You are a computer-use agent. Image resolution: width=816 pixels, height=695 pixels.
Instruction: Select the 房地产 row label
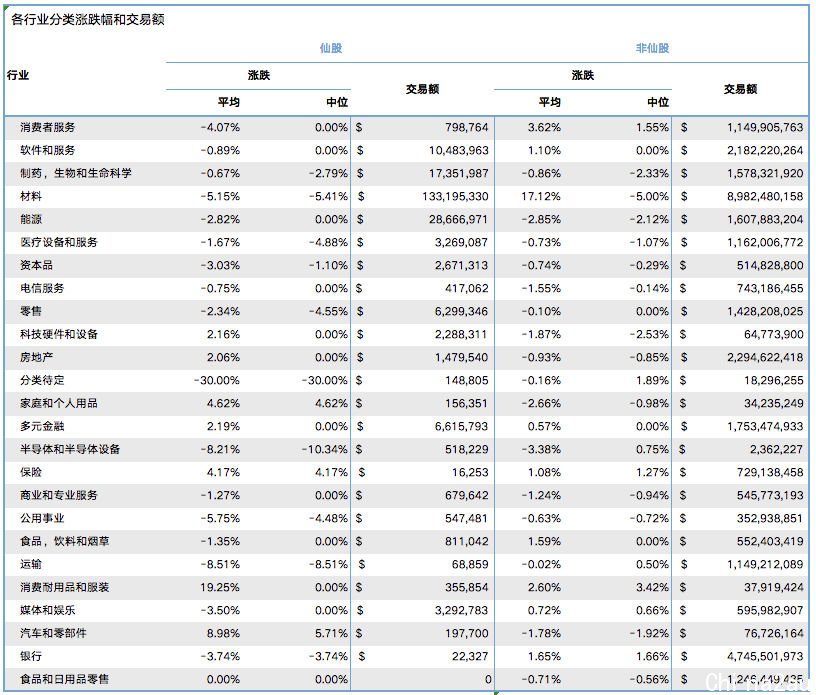[36, 357]
